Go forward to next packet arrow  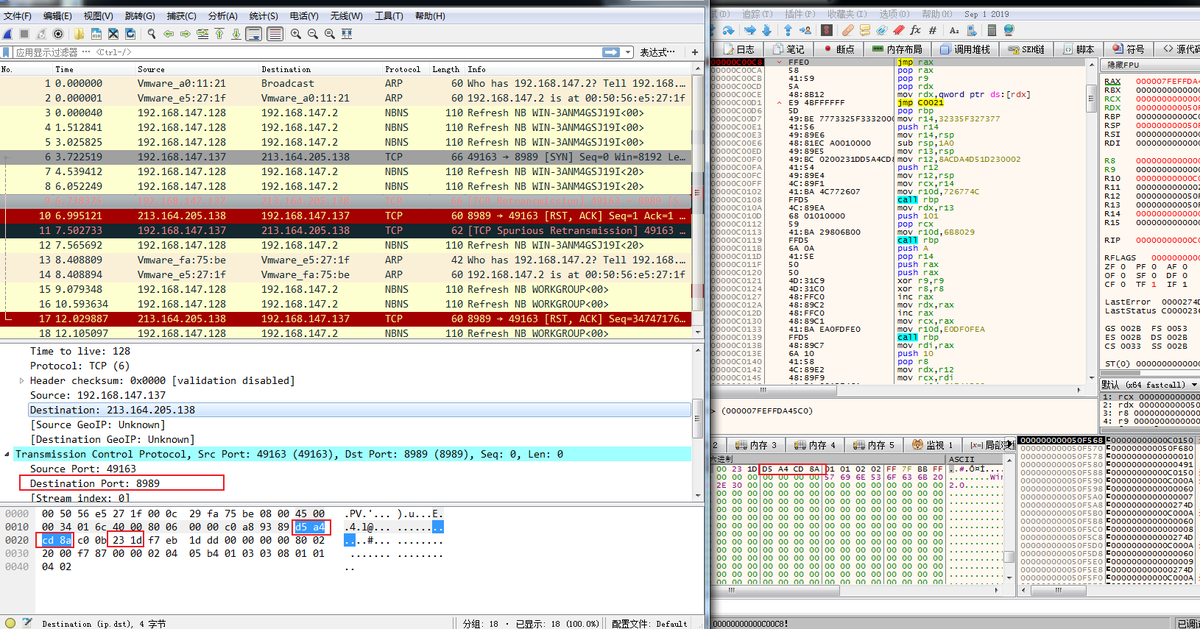tap(186, 33)
